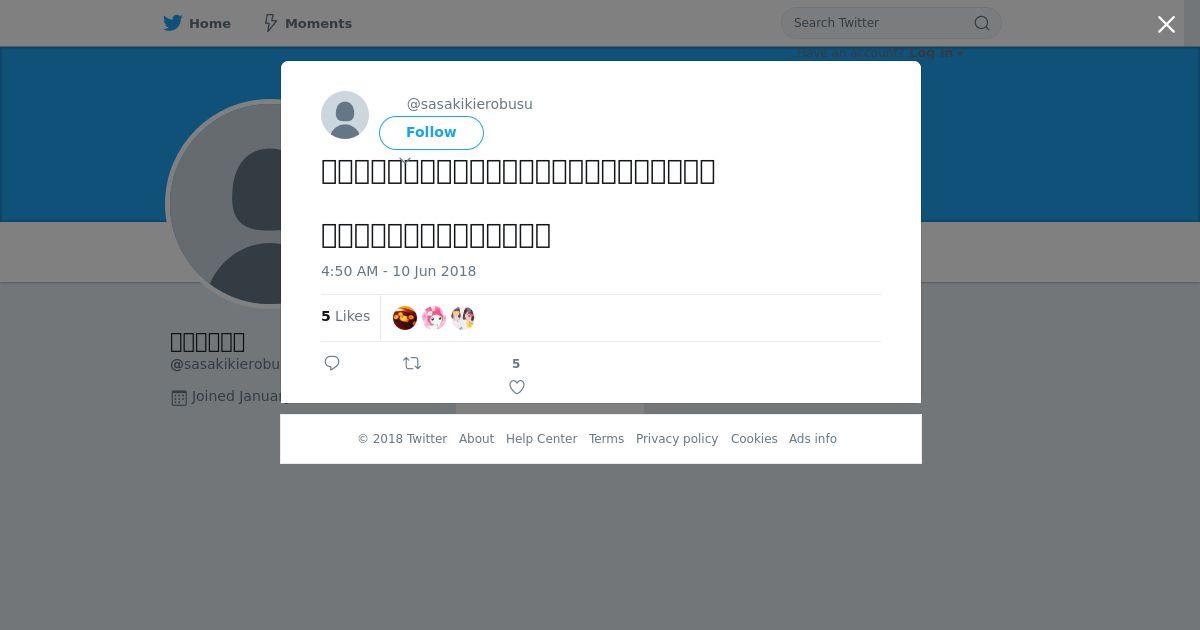The width and height of the screenshot is (1200, 630).
Task: Open third liker's avatar
Action: (462, 318)
